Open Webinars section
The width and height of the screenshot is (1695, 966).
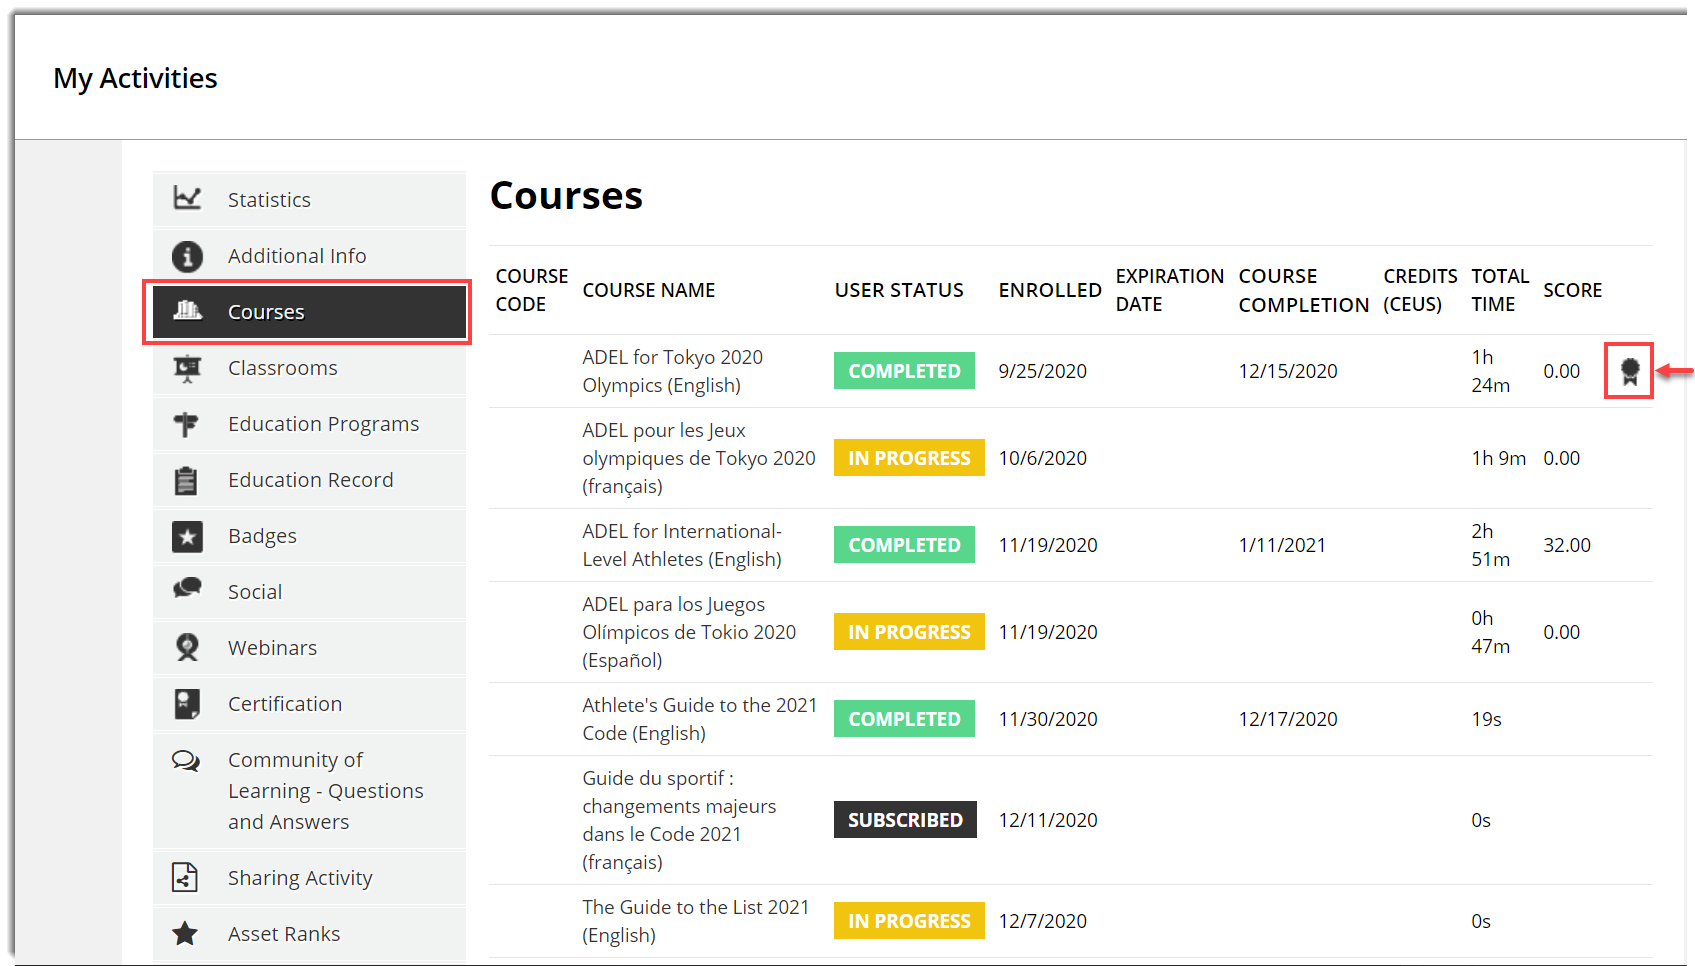pos(309,648)
